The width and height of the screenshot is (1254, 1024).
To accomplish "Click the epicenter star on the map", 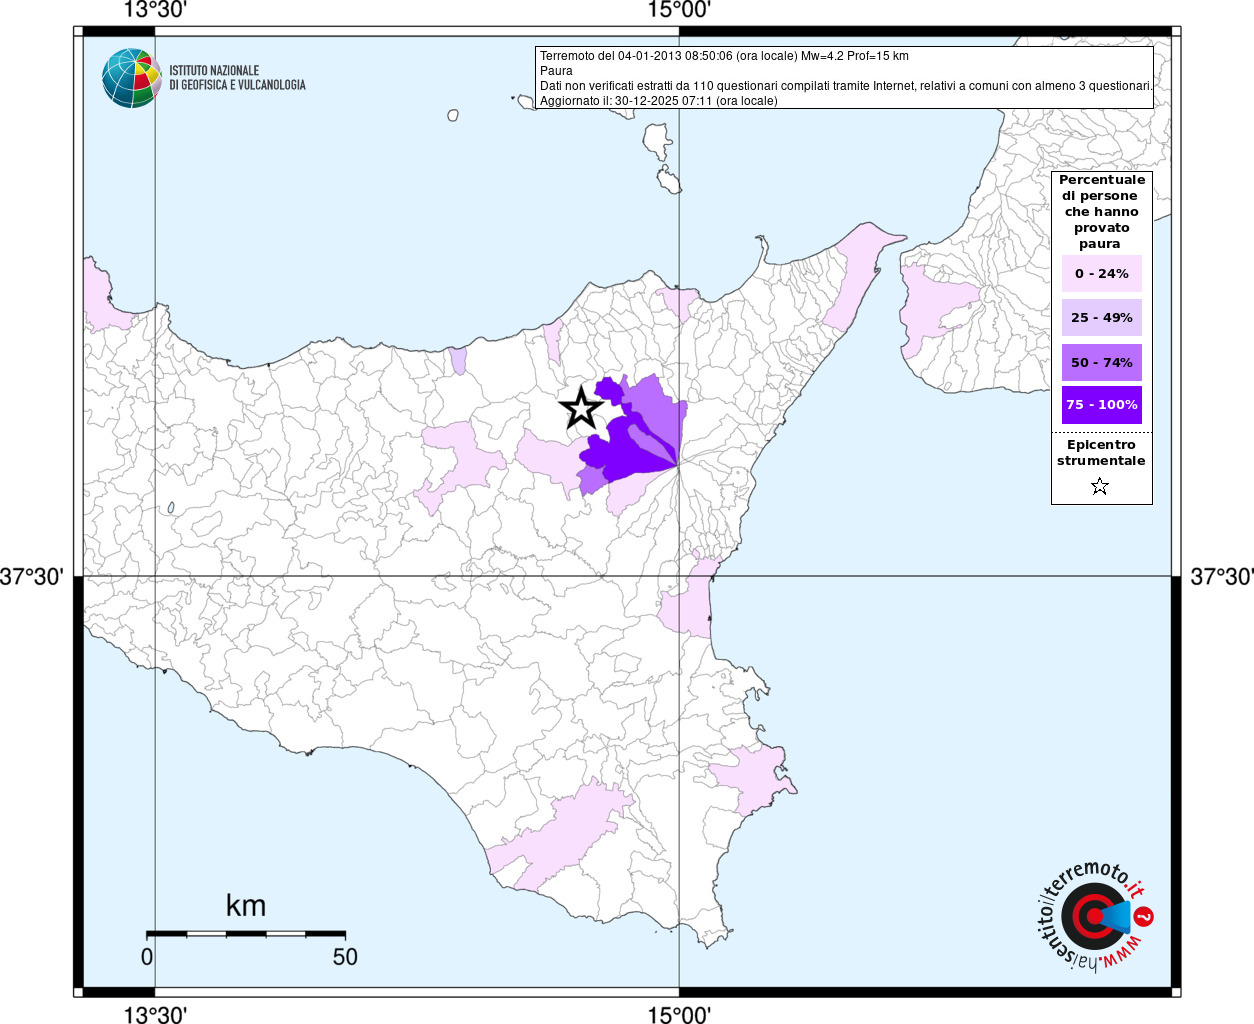I will coord(581,408).
